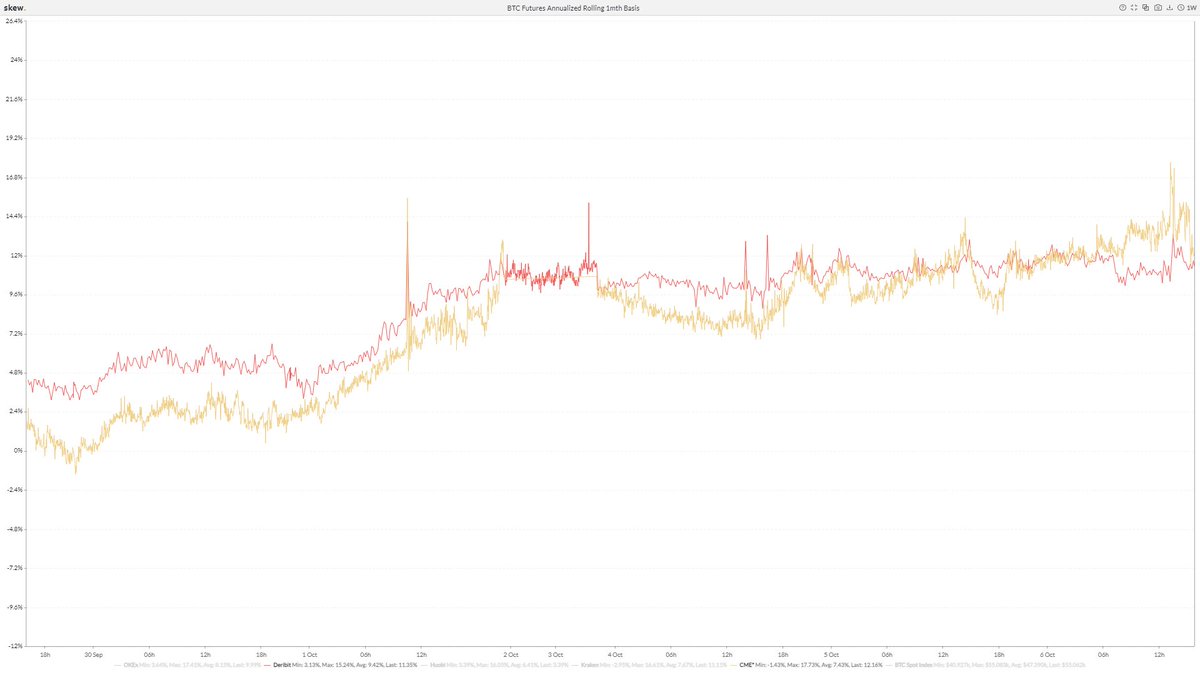Enable the CME series display
Screen dimensions: 1200x675
[x=747, y=665]
